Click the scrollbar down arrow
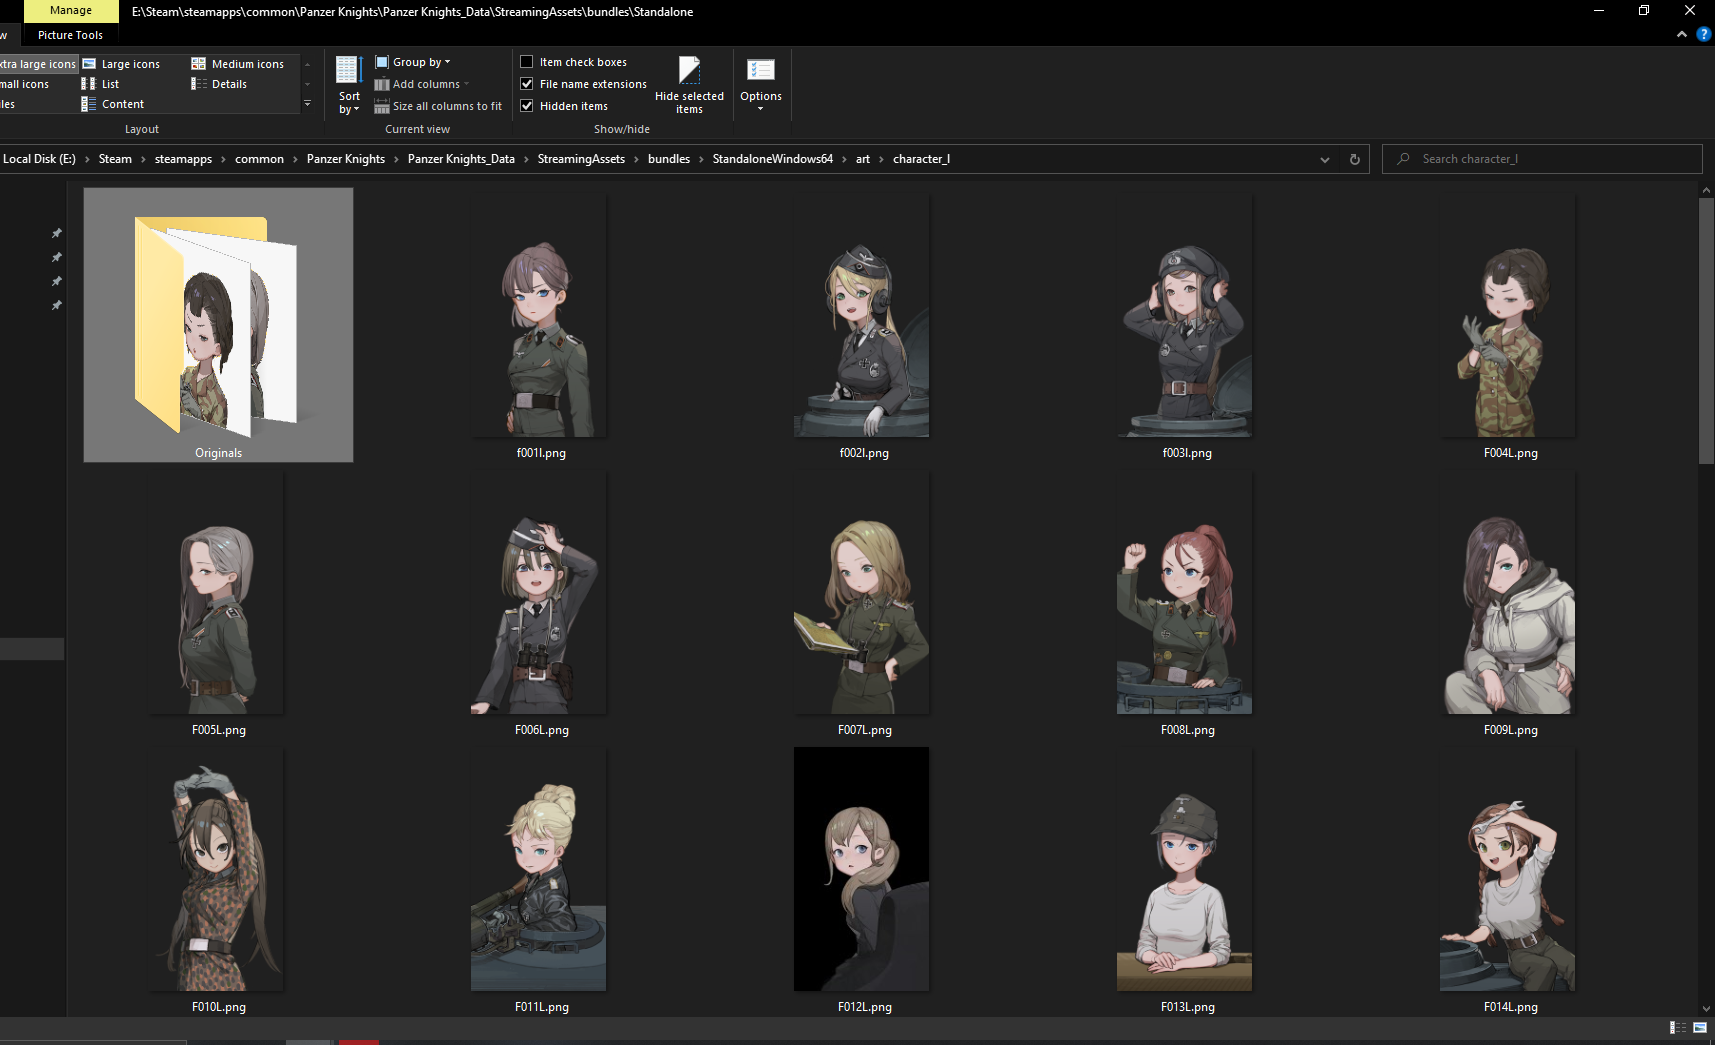 [x=1706, y=1009]
